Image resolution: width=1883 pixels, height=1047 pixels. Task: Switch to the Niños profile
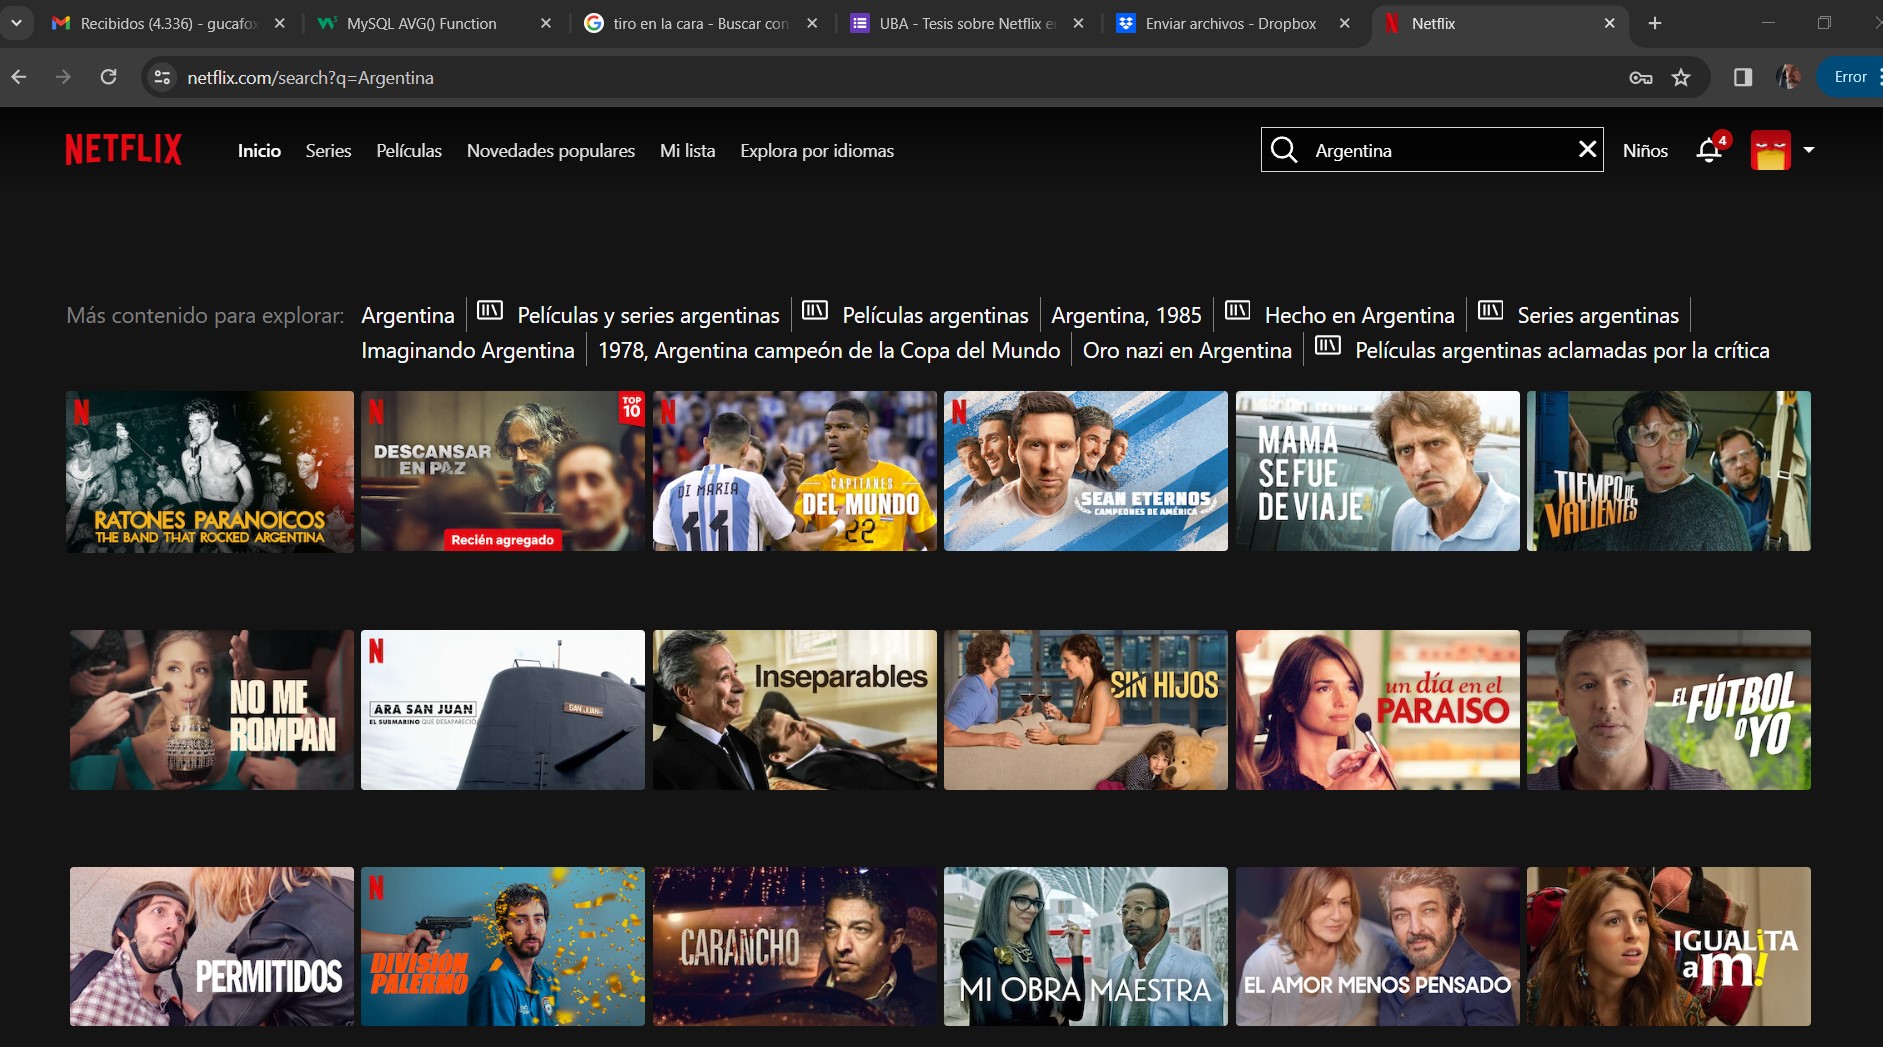point(1645,150)
